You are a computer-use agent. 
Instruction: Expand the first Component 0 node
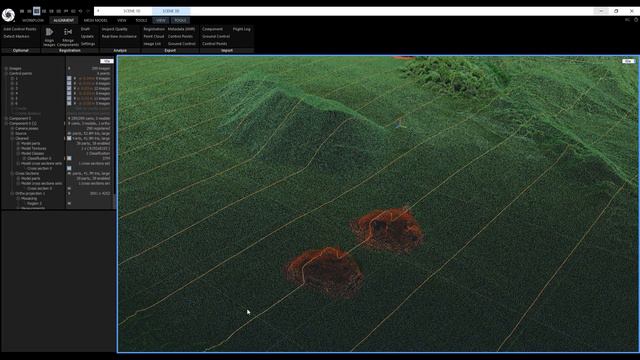[x=6, y=118]
